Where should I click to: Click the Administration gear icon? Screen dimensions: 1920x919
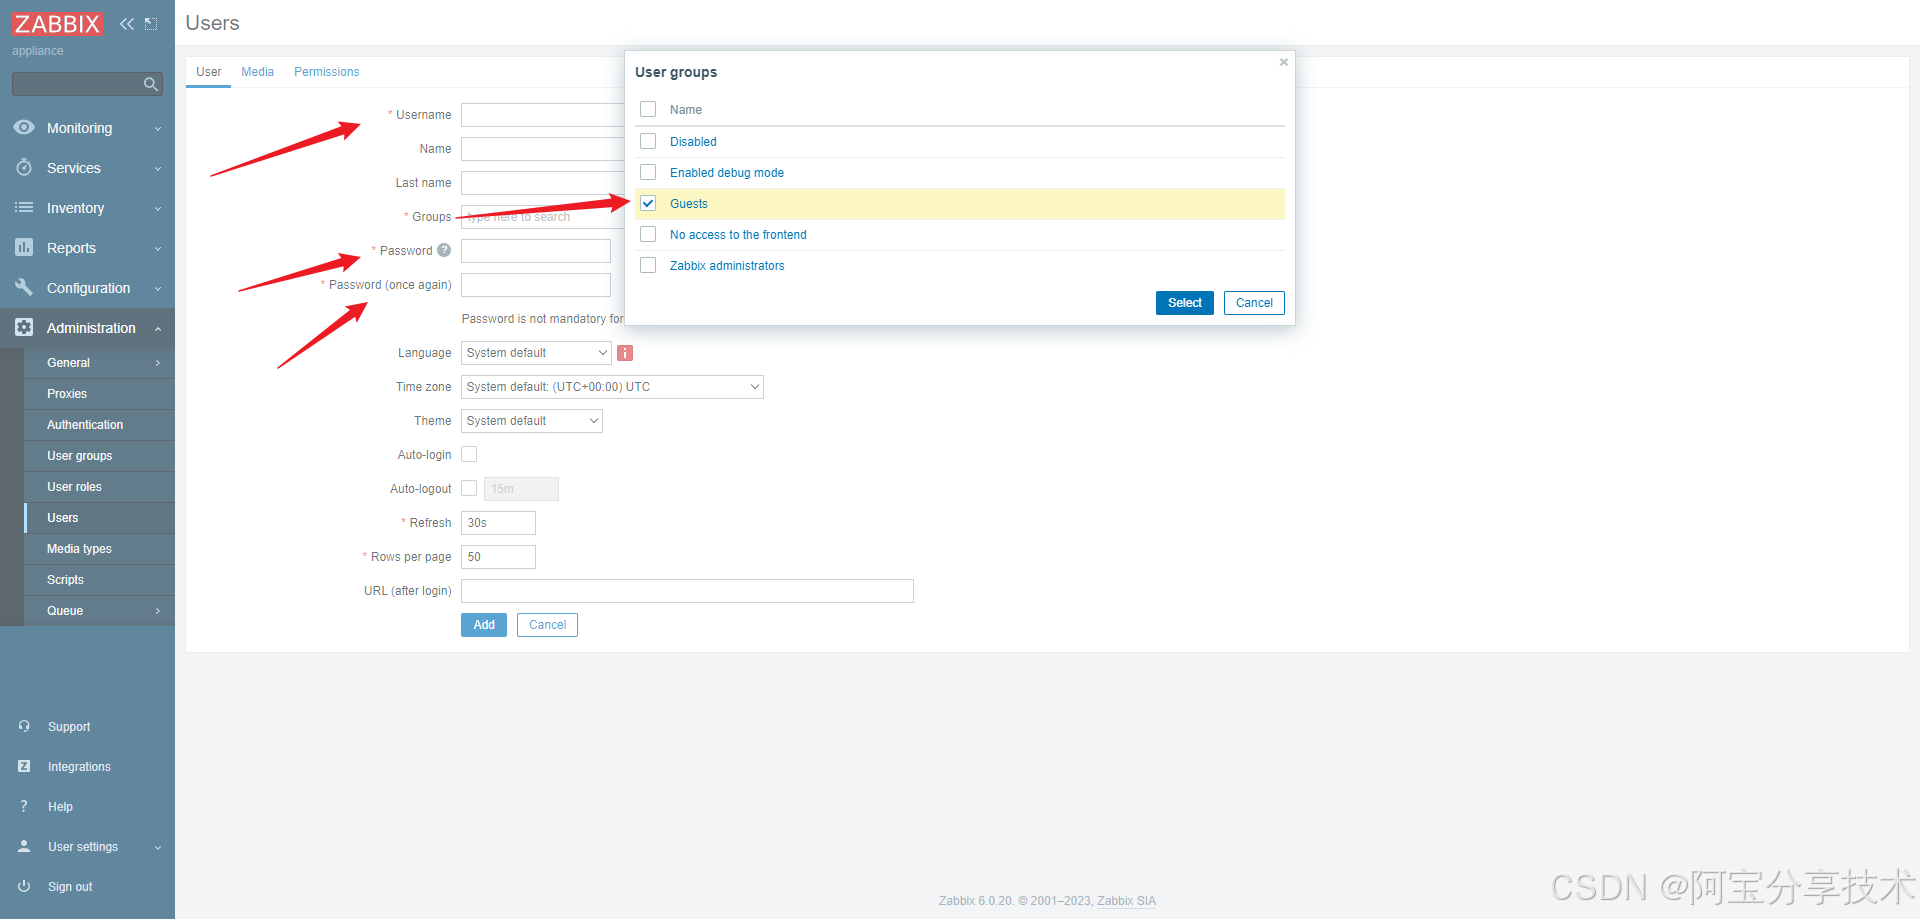click(x=24, y=327)
